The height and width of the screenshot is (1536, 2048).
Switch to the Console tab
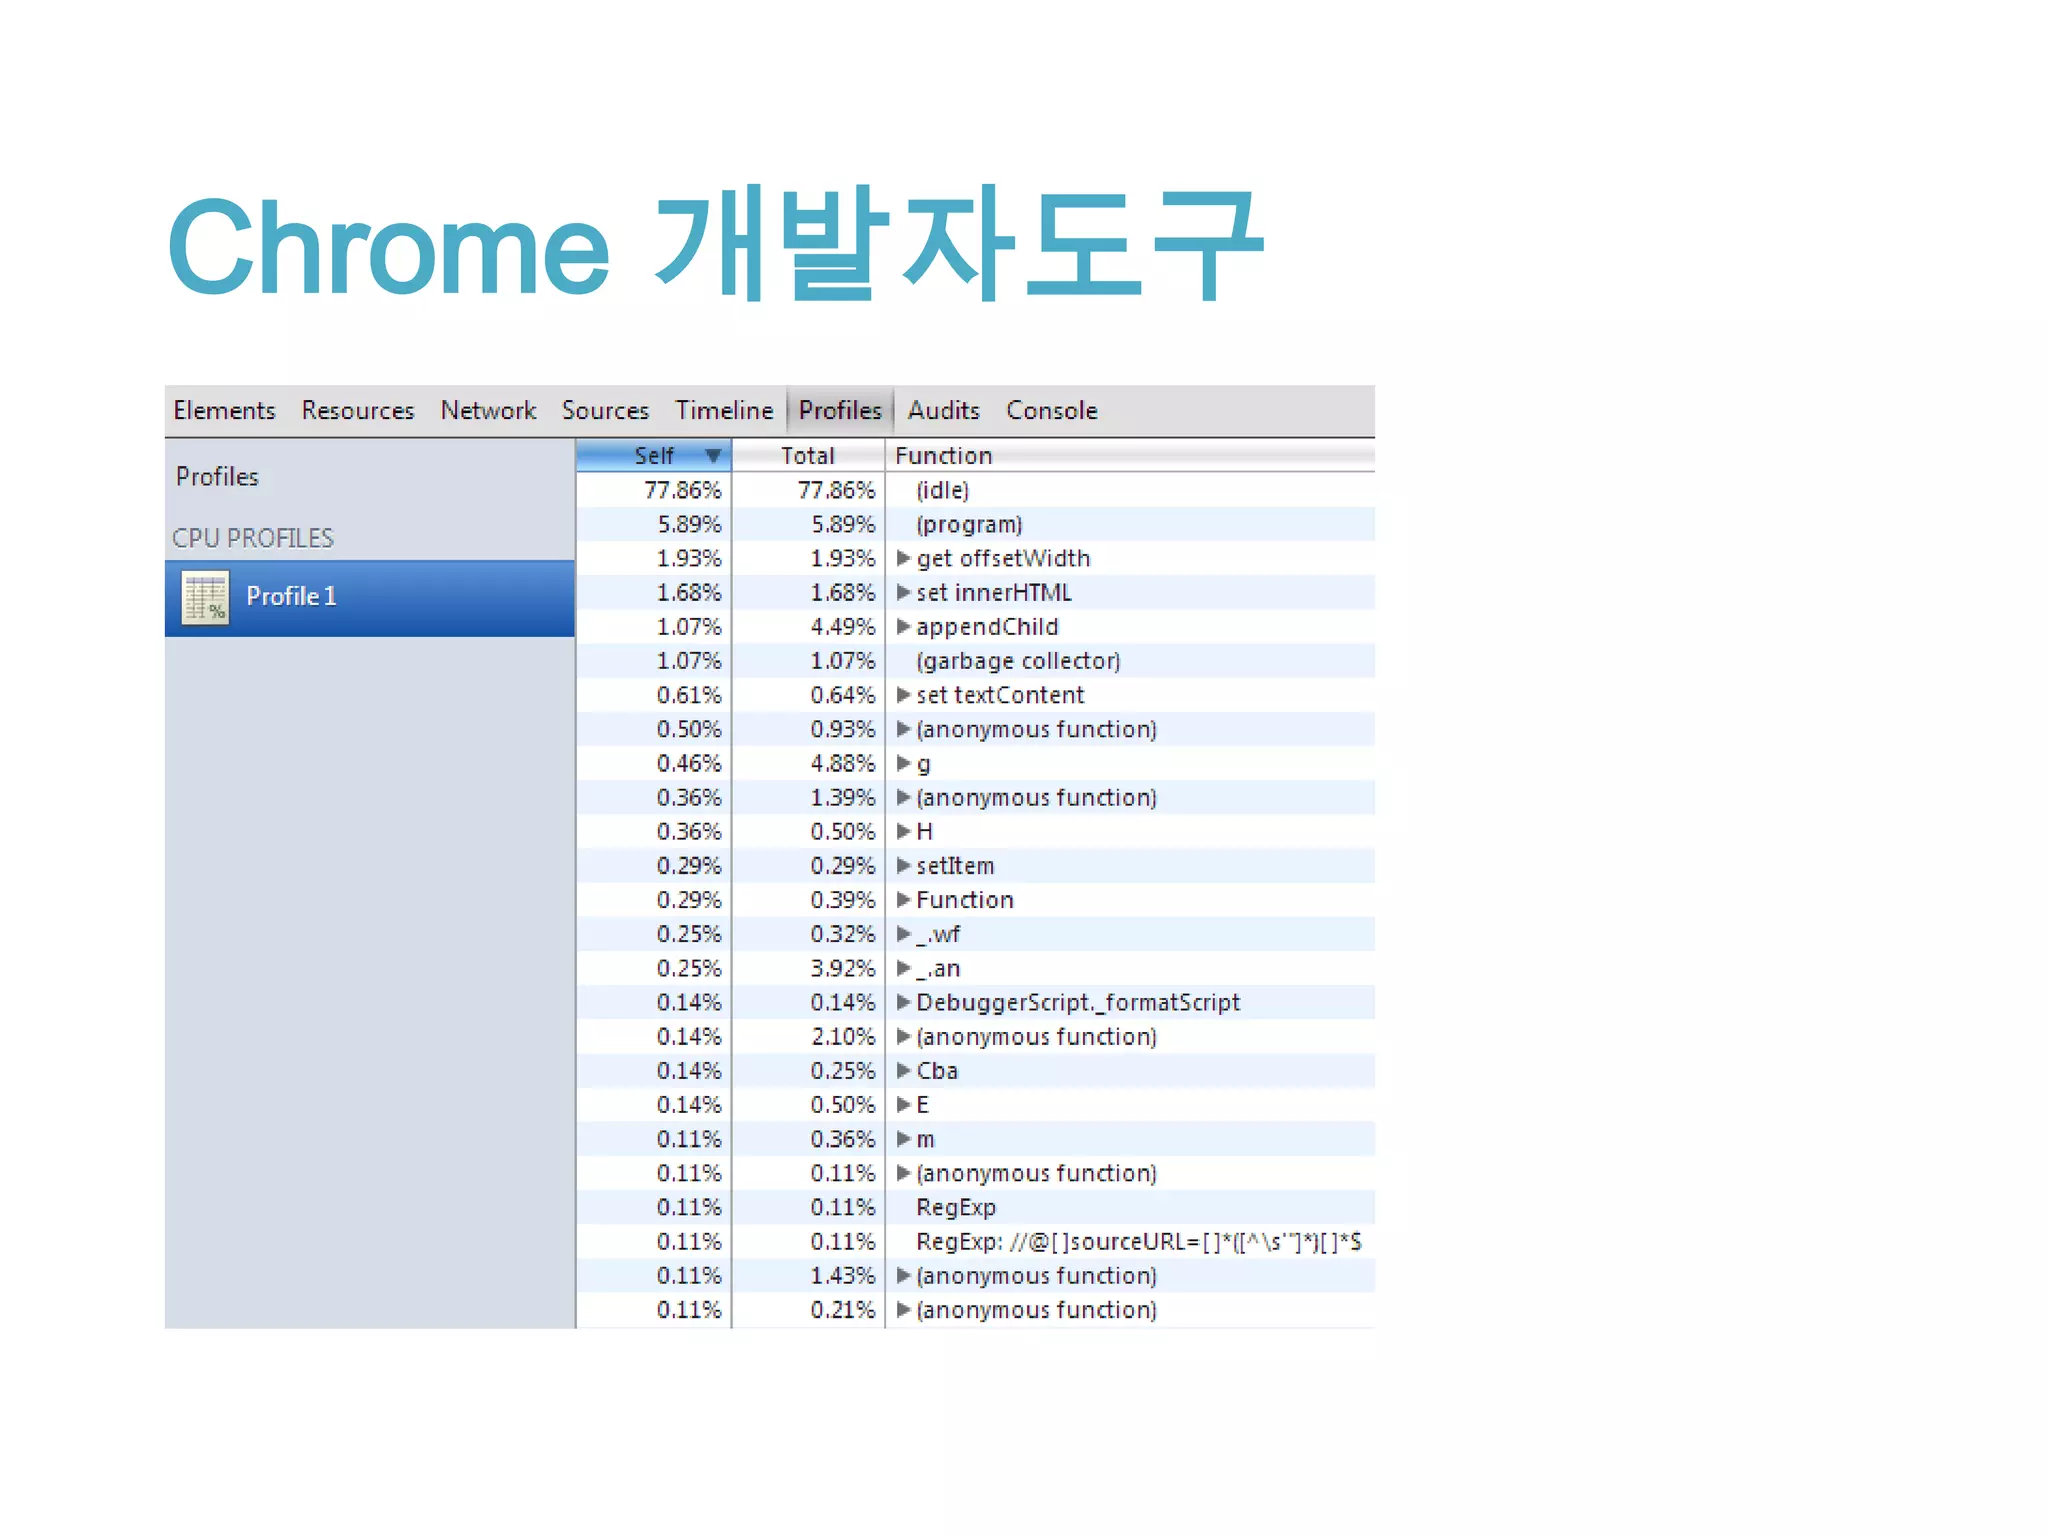1052,411
